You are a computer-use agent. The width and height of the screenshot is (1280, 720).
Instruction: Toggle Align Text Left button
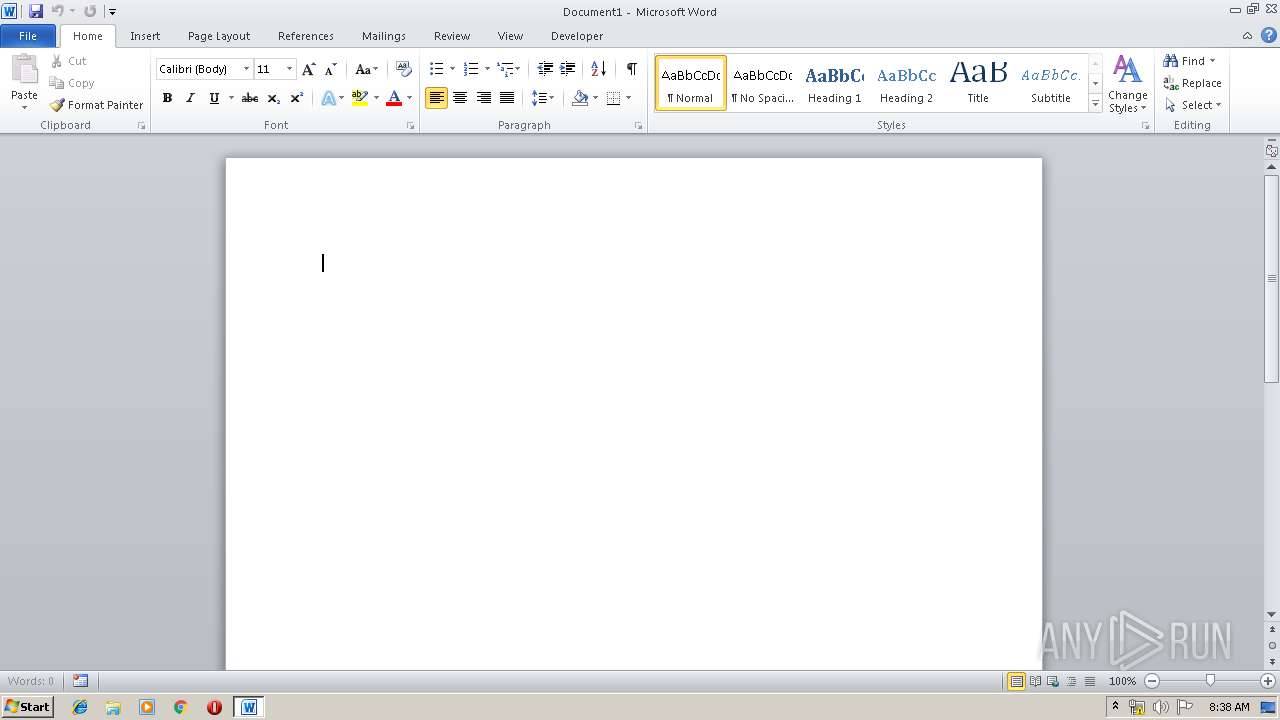click(x=436, y=98)
